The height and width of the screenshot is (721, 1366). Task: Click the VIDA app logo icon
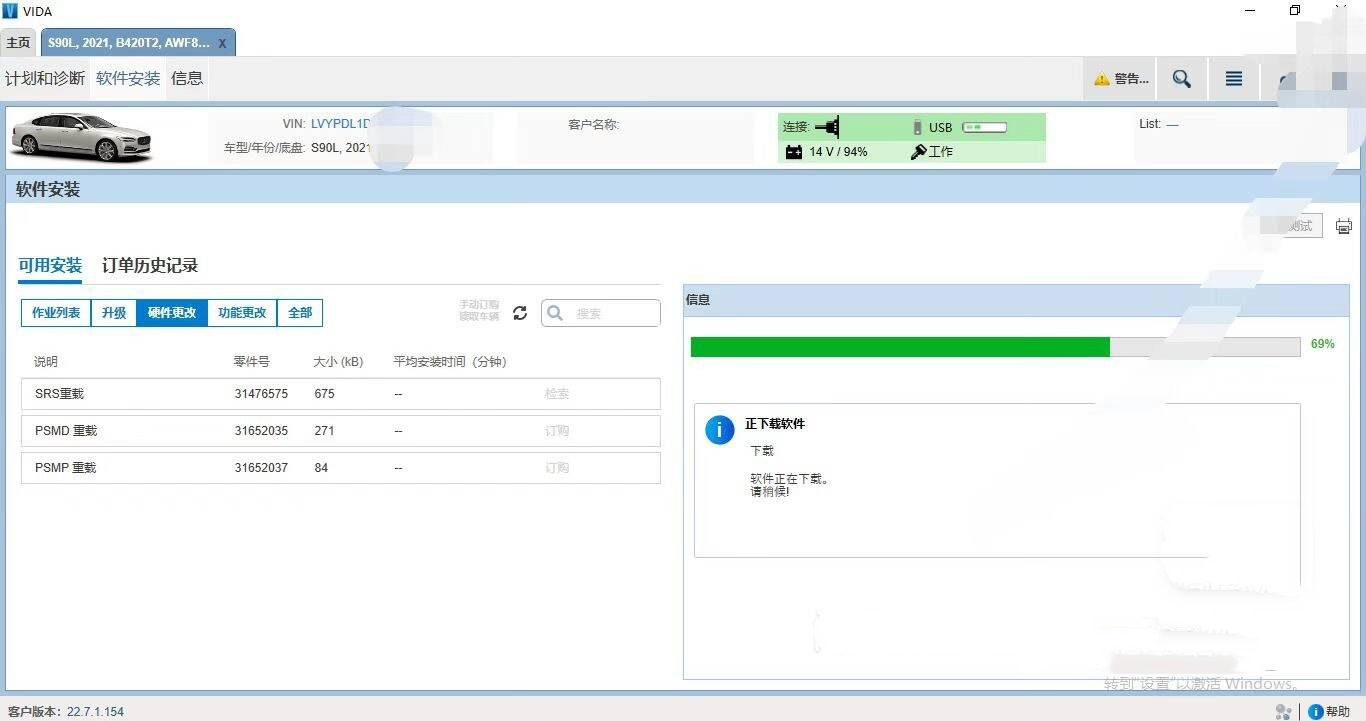10,11
